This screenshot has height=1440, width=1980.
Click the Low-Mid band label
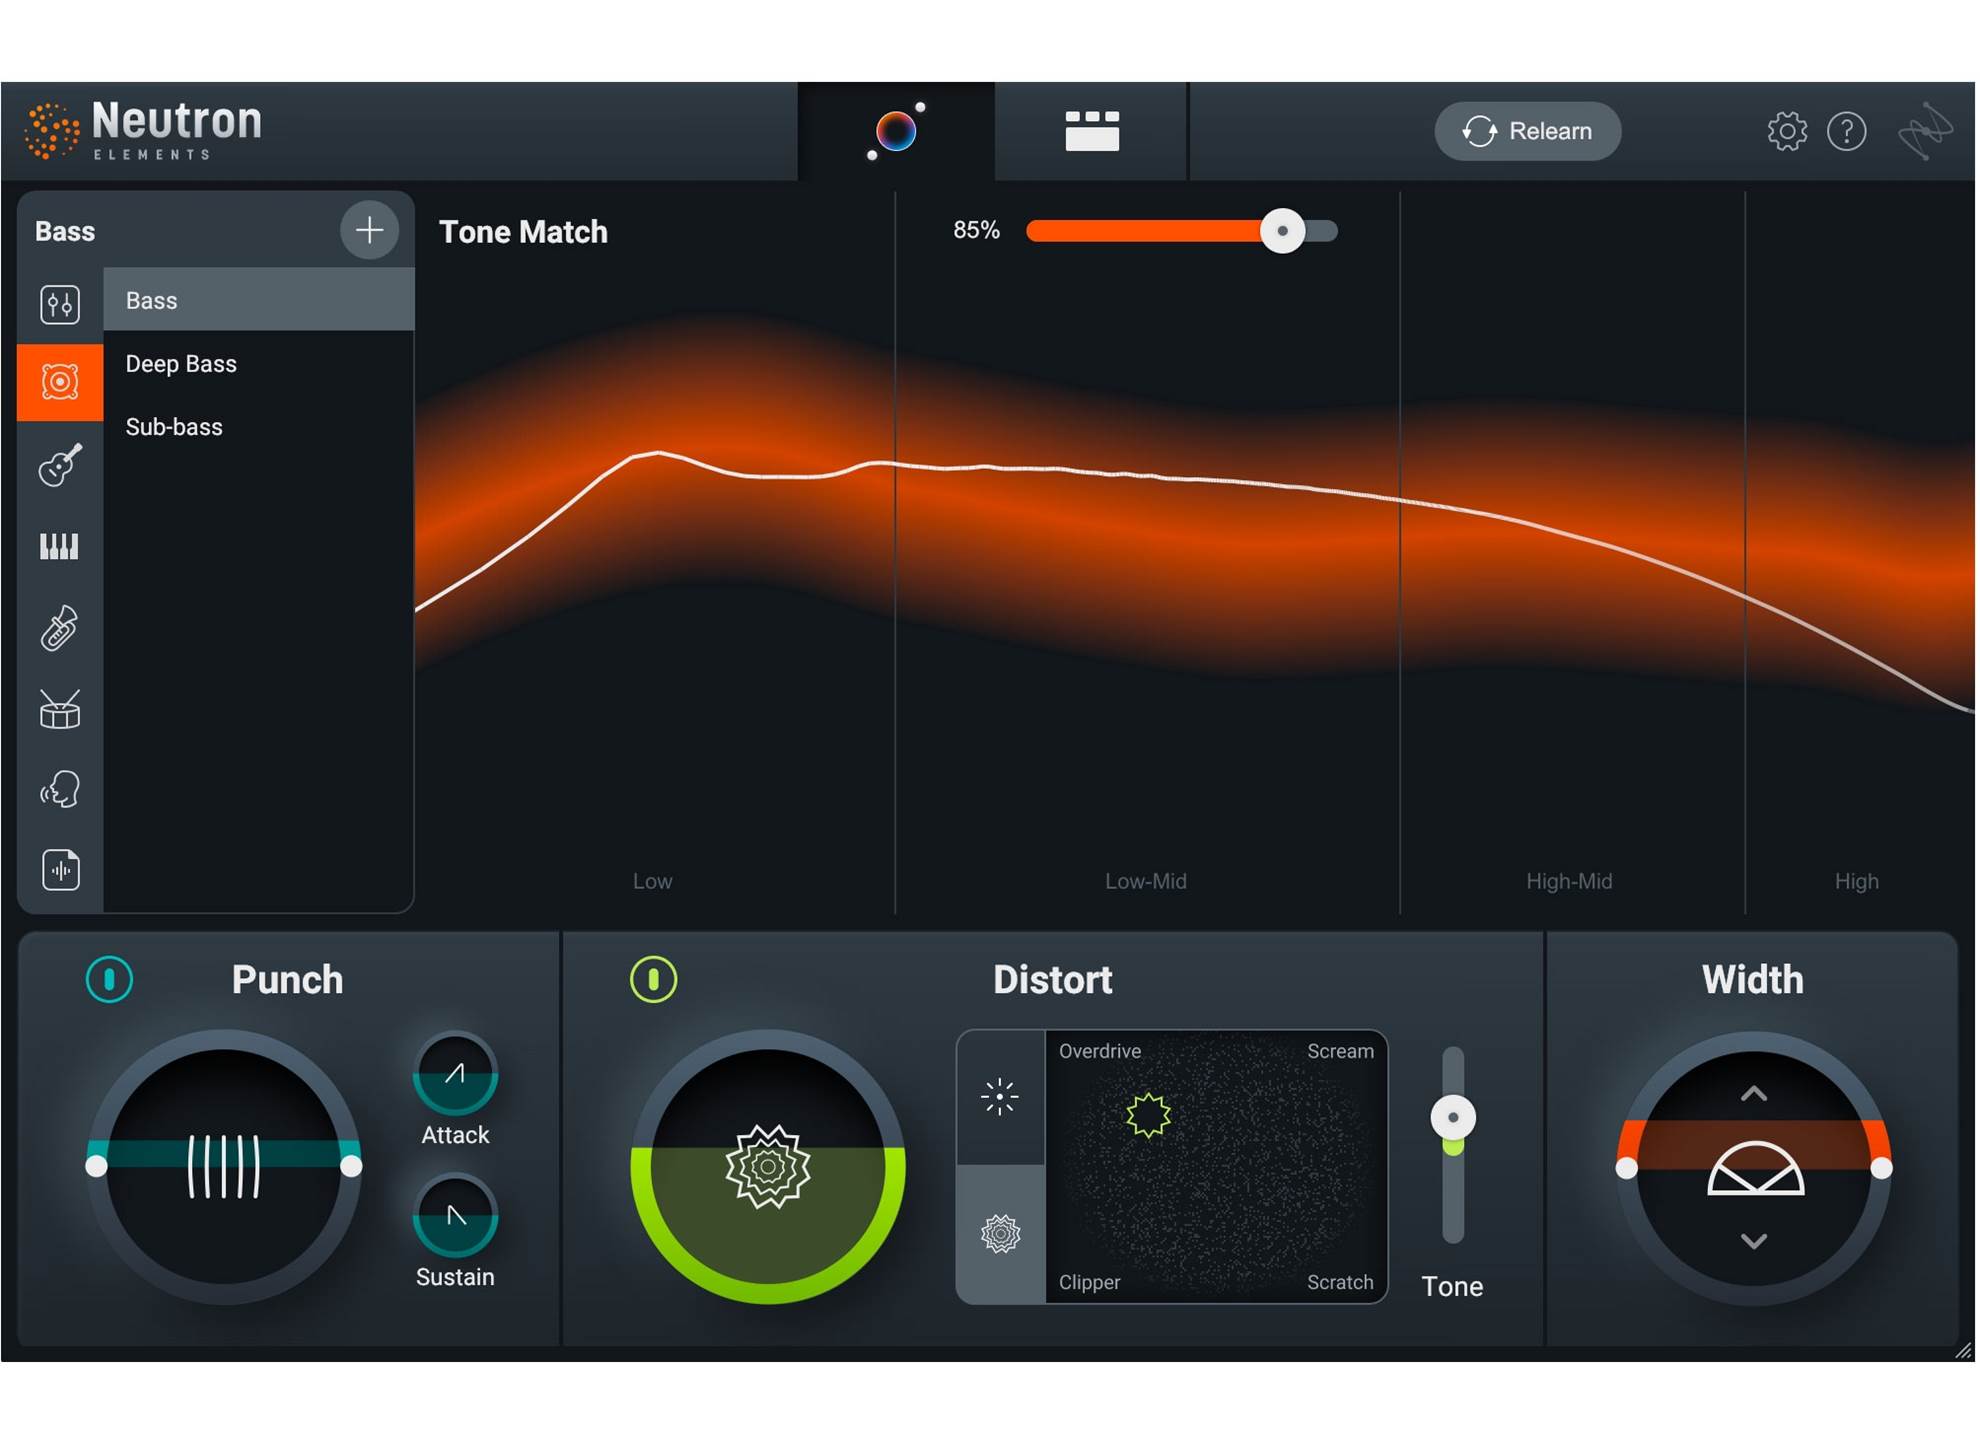point(1145,881)
